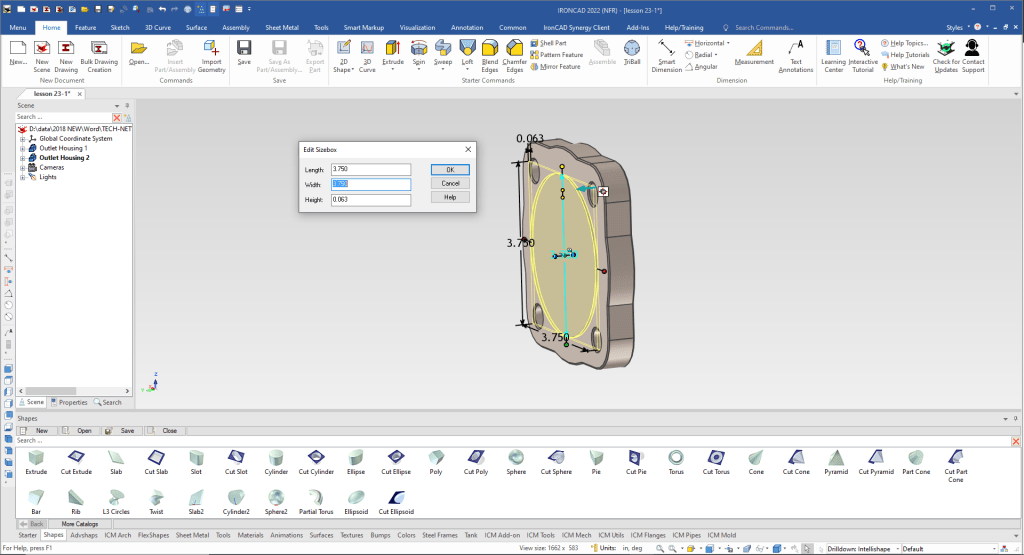Choose the Partial Torus shape

pos(316,499)
